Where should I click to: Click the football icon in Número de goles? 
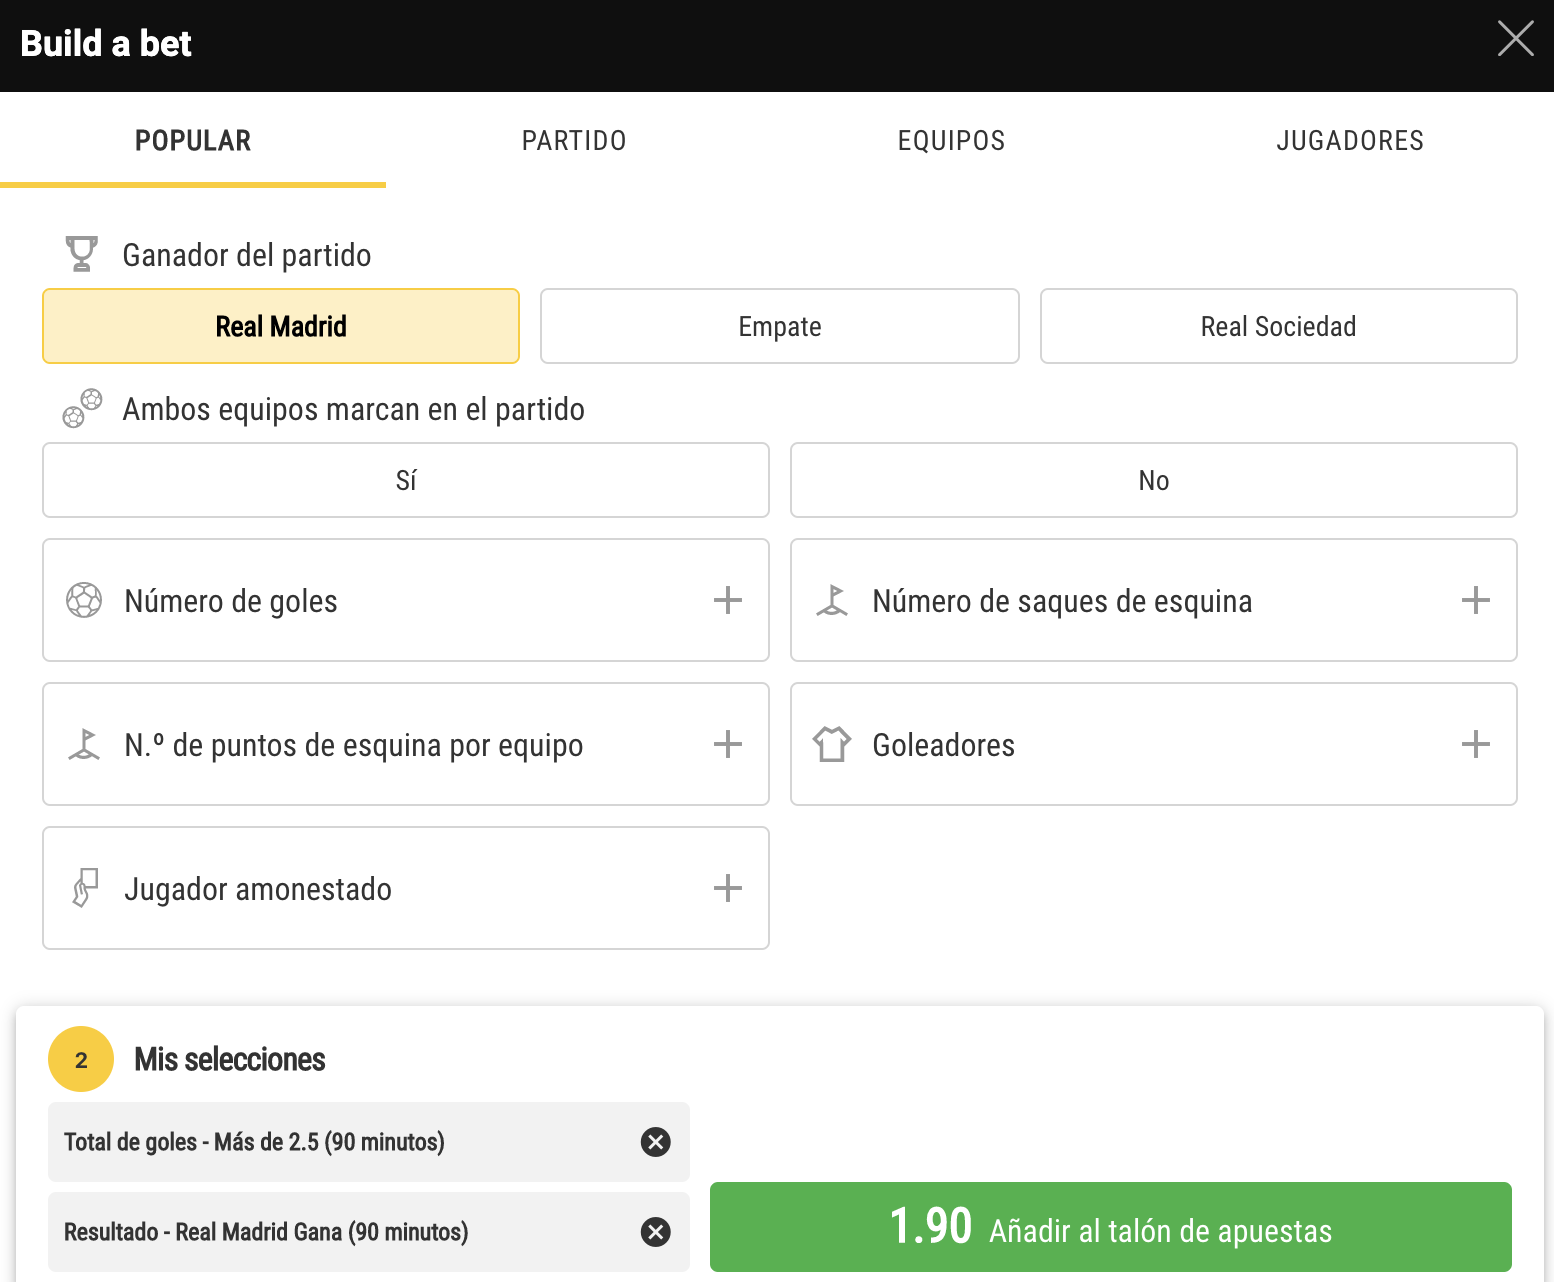point(84,600)
